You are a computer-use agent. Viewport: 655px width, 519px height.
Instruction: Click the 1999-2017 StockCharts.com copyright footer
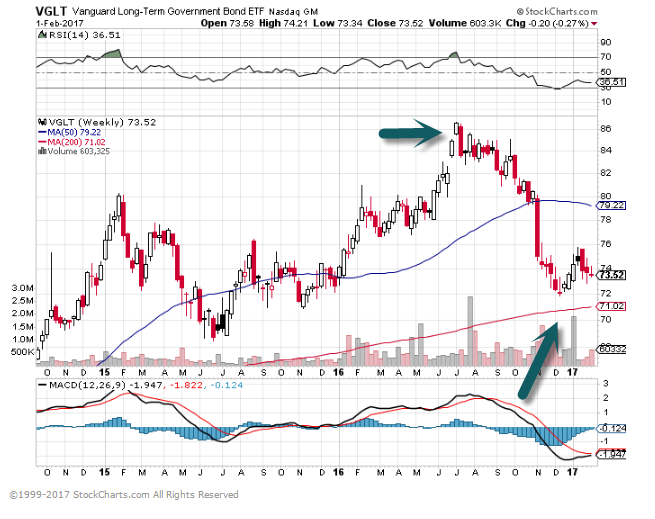(124, 495)
